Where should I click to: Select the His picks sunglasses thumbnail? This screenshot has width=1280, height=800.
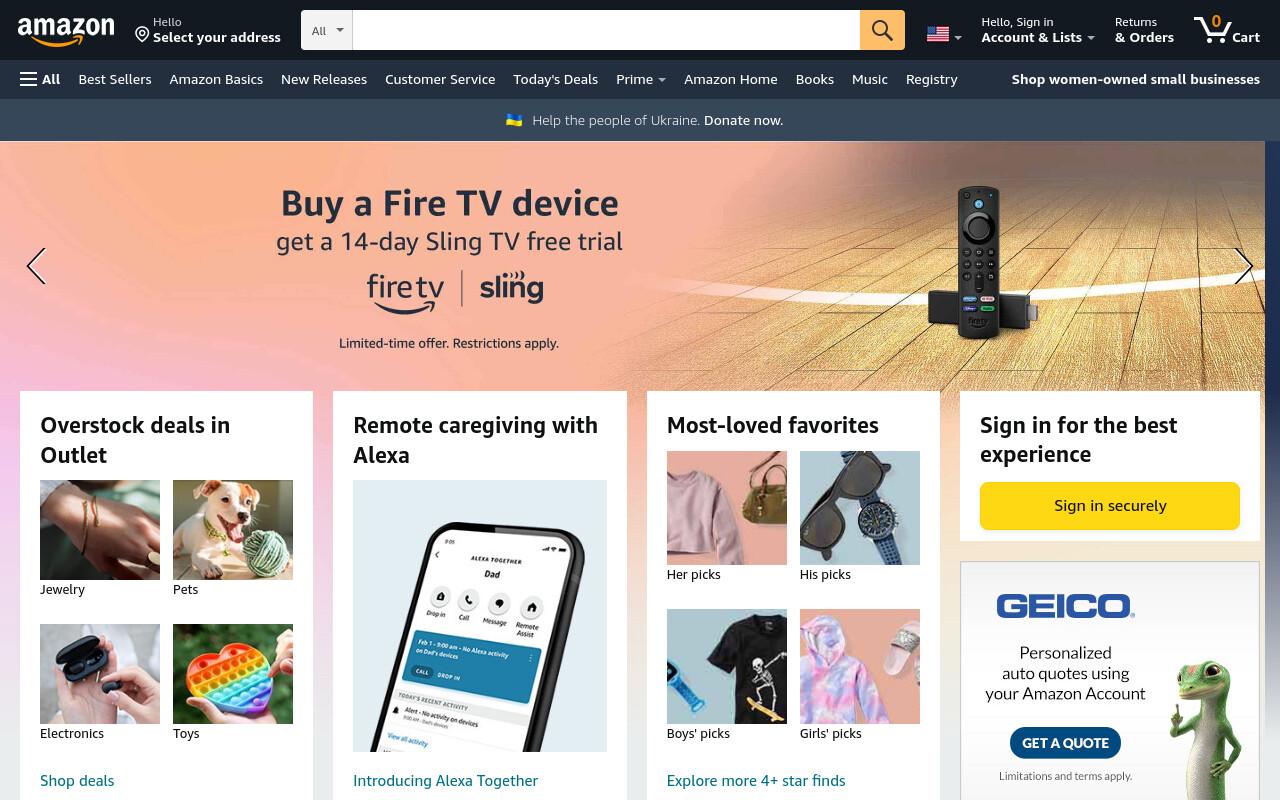[x=860, y=508]
